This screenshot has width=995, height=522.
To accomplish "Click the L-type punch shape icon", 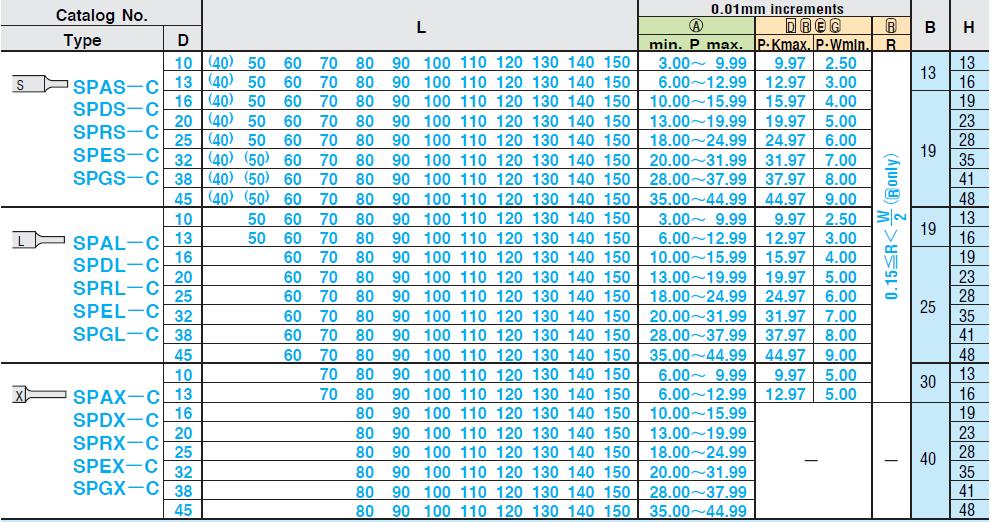I will coord(40,239).
